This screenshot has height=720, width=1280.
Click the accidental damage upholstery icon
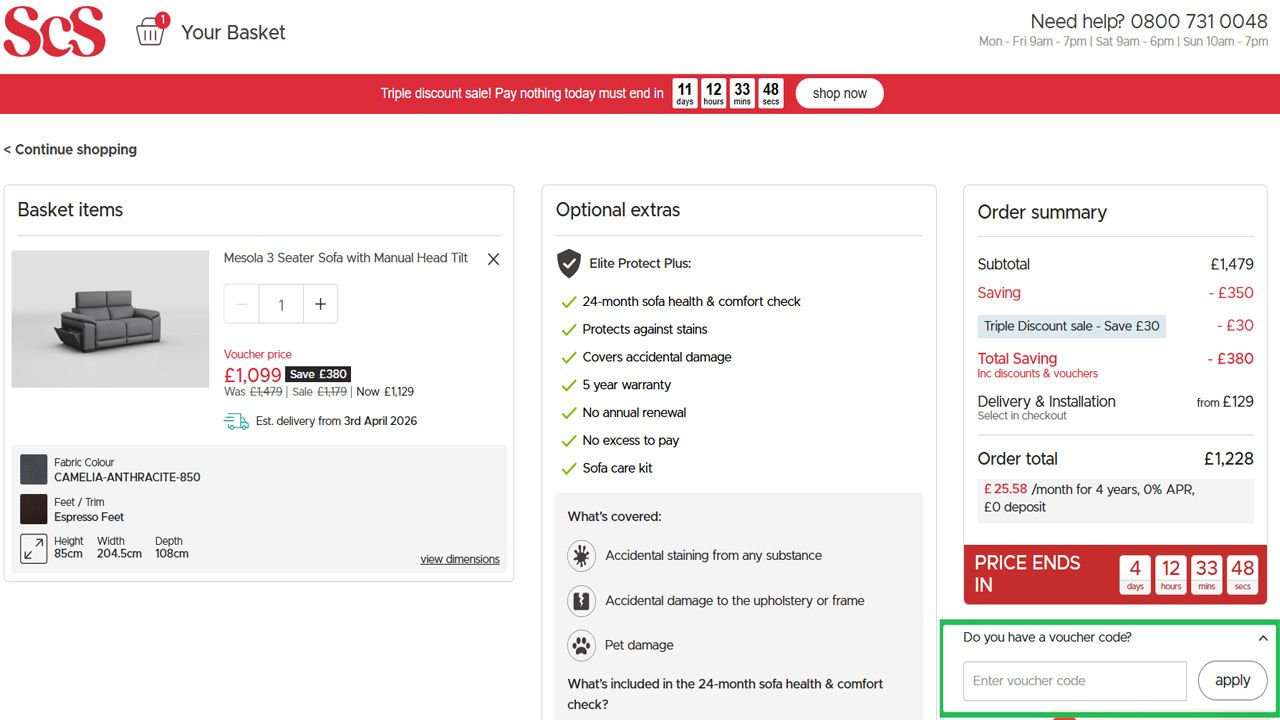tap(581, 600)
